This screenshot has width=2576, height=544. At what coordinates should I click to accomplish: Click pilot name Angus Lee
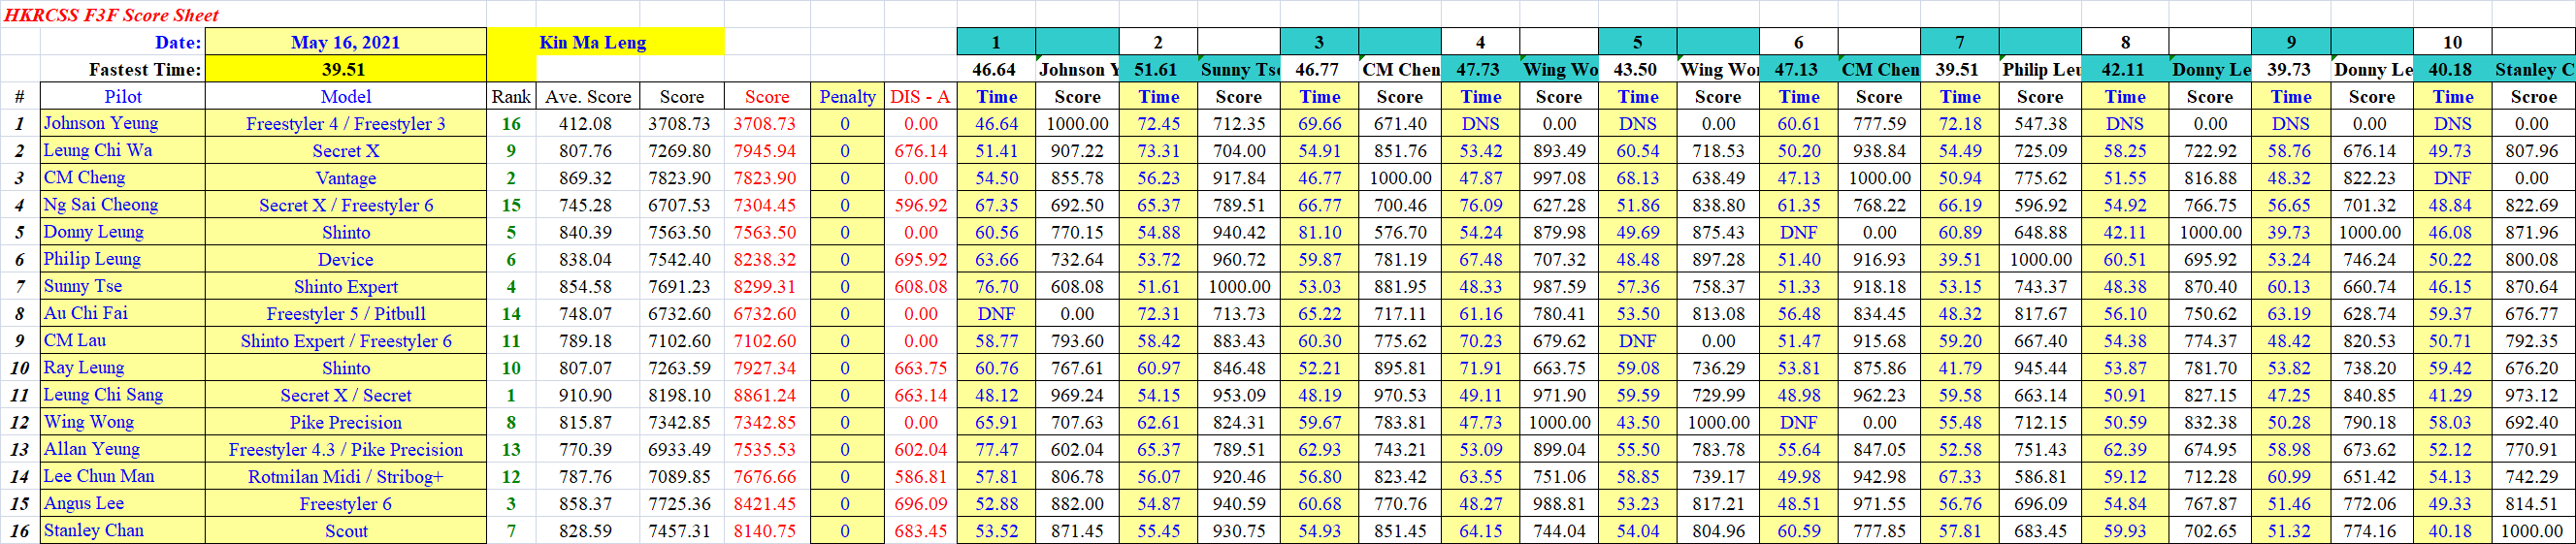click(x=83, y=504)
